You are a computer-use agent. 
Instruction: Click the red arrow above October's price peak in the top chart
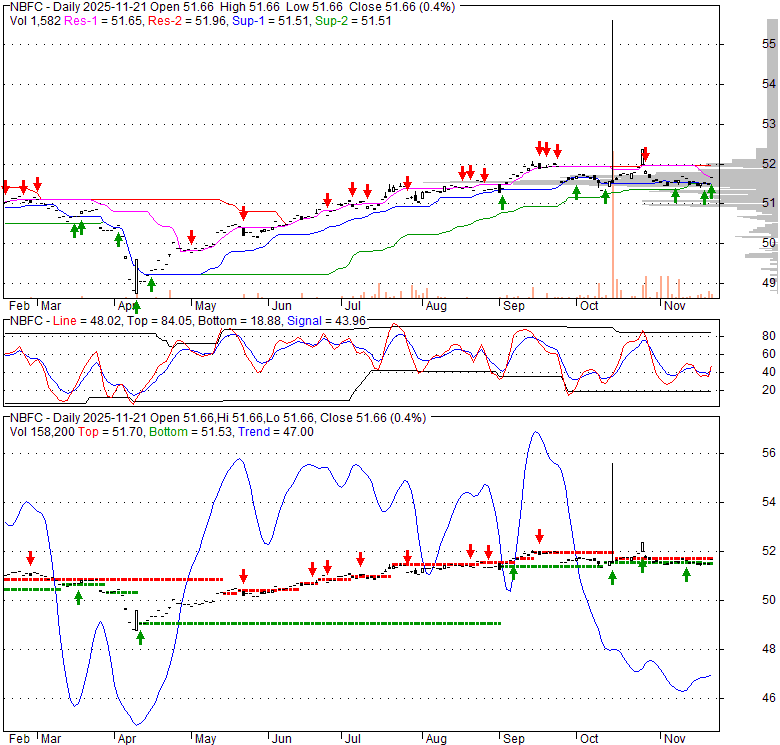[645, 155]
